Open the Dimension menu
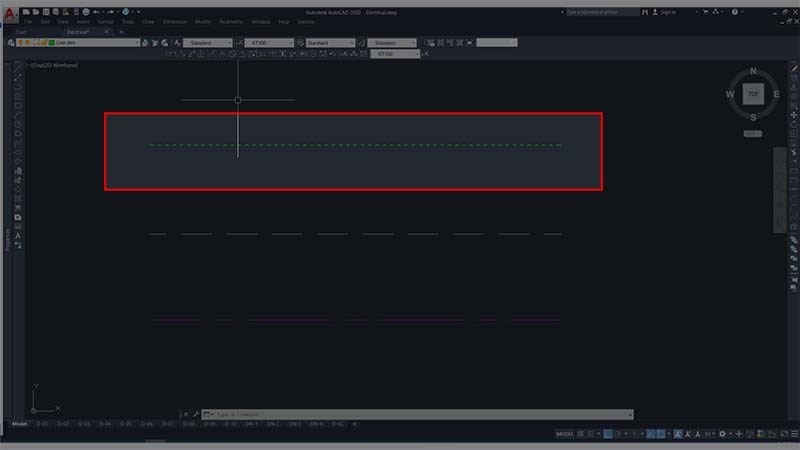The height and width of the screenshot is (450, 800). [x=175, y=22]
